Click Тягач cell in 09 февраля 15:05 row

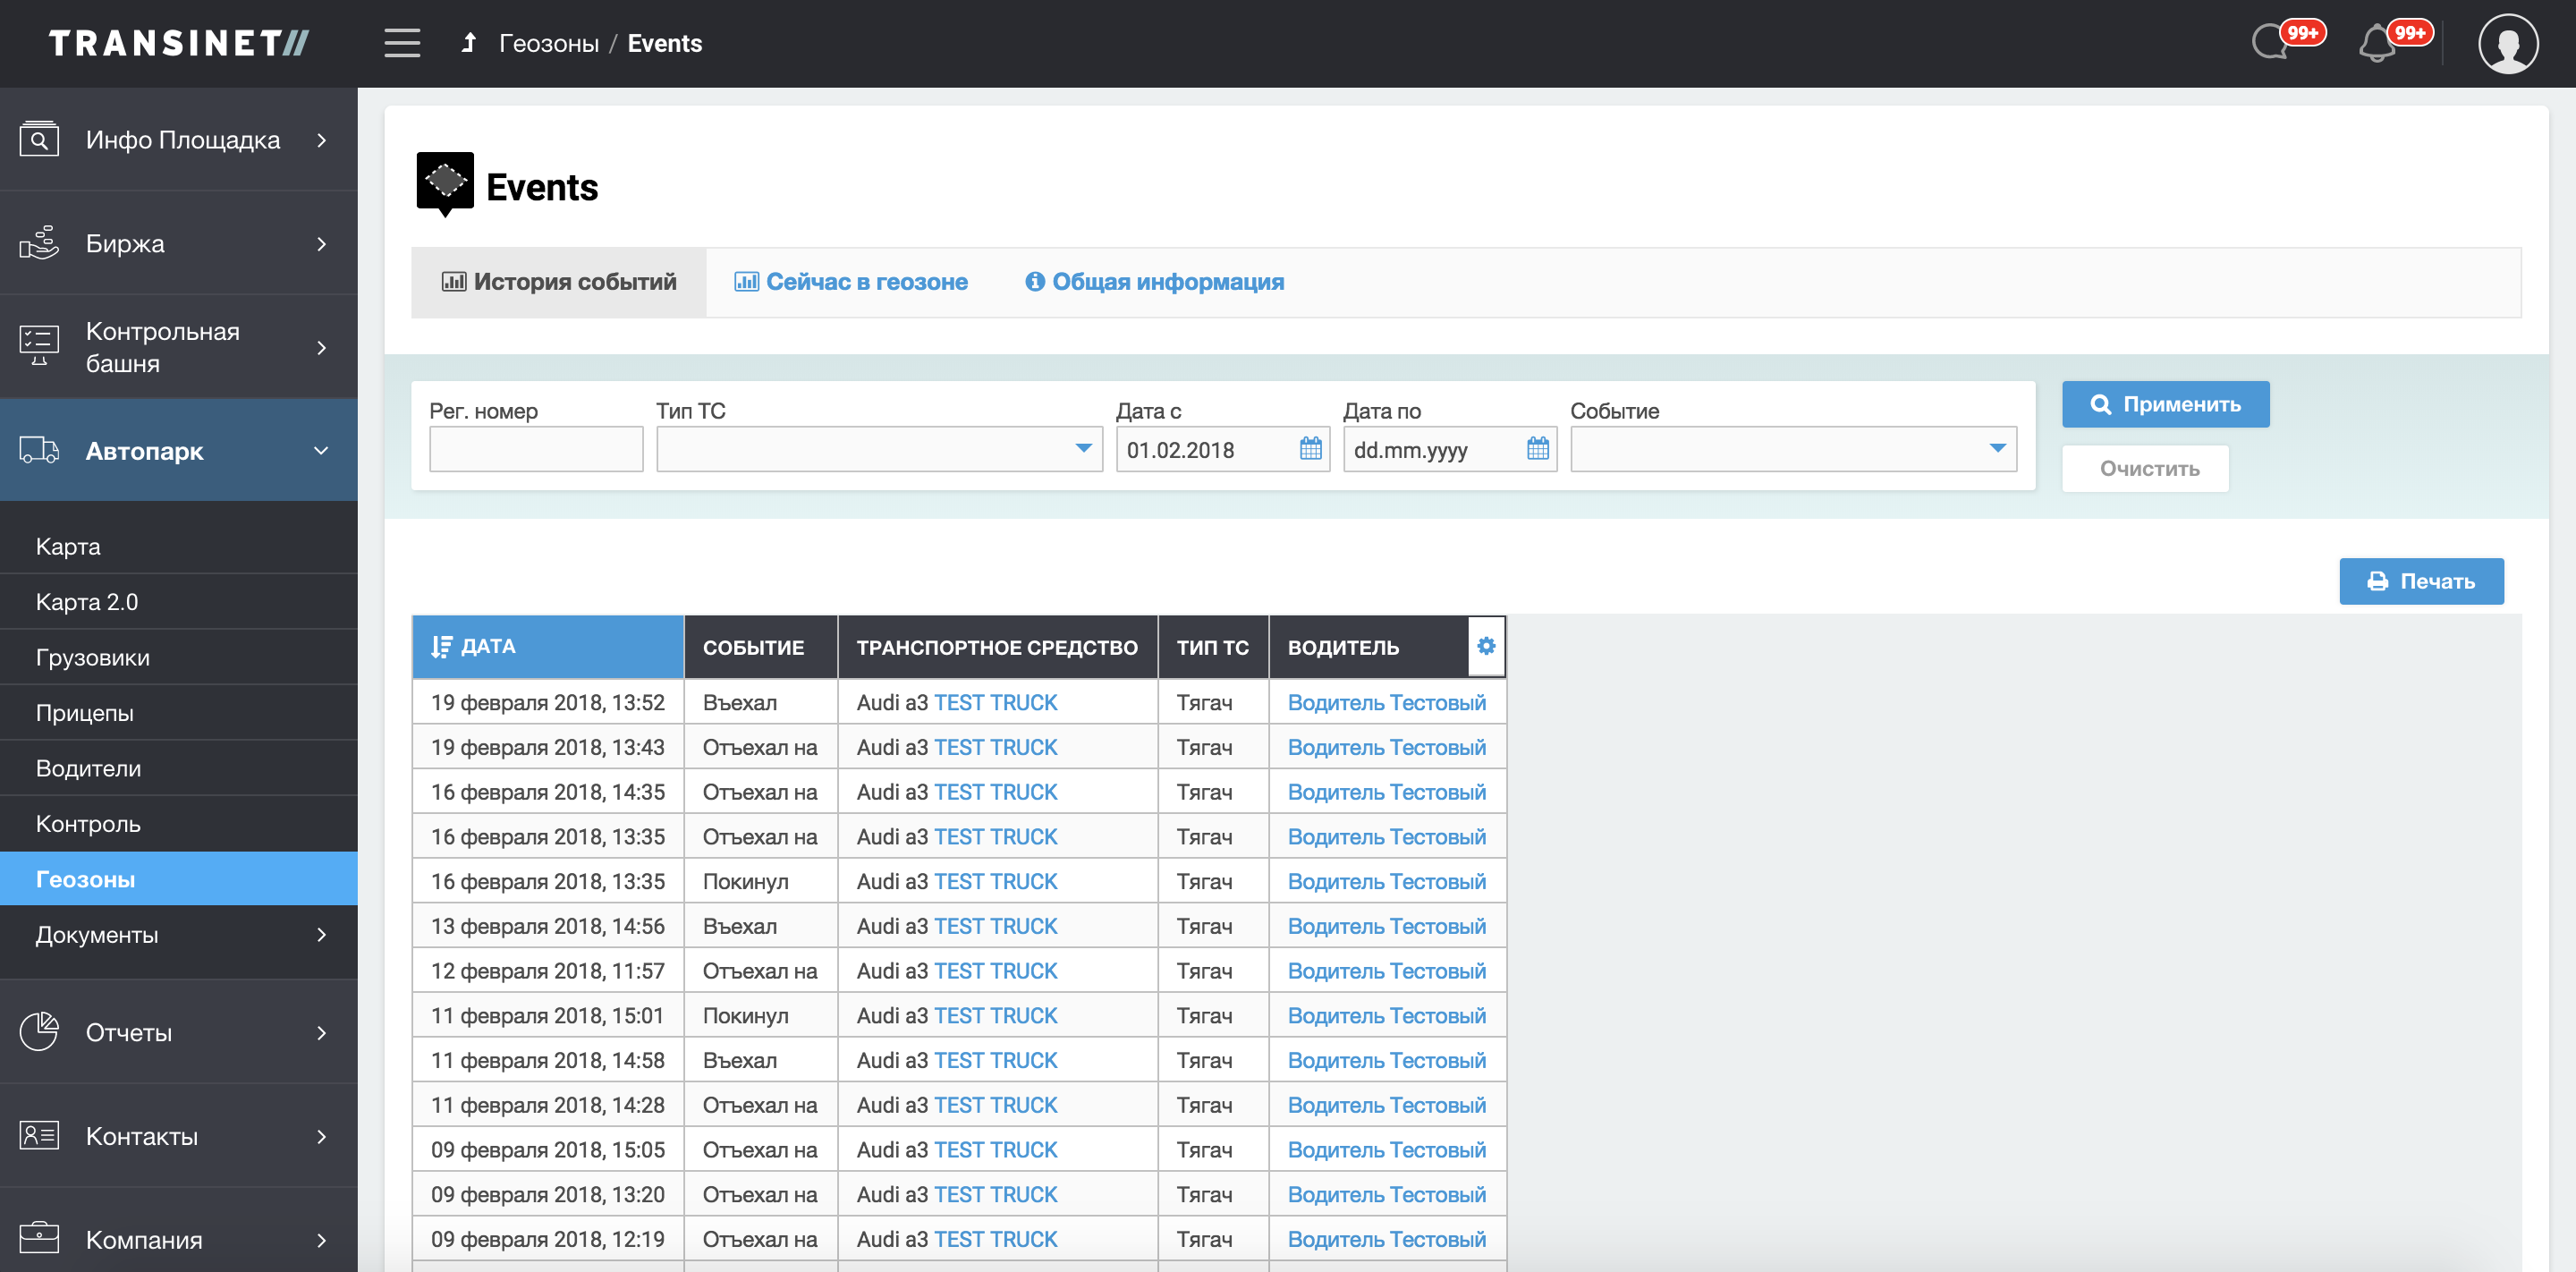[x=1213, y=1150]
